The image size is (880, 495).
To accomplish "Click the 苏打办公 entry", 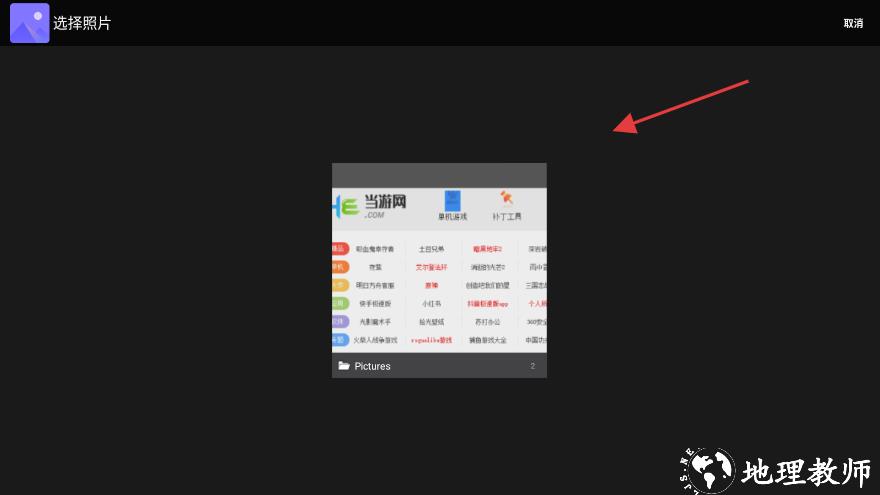I will (487, 322).
